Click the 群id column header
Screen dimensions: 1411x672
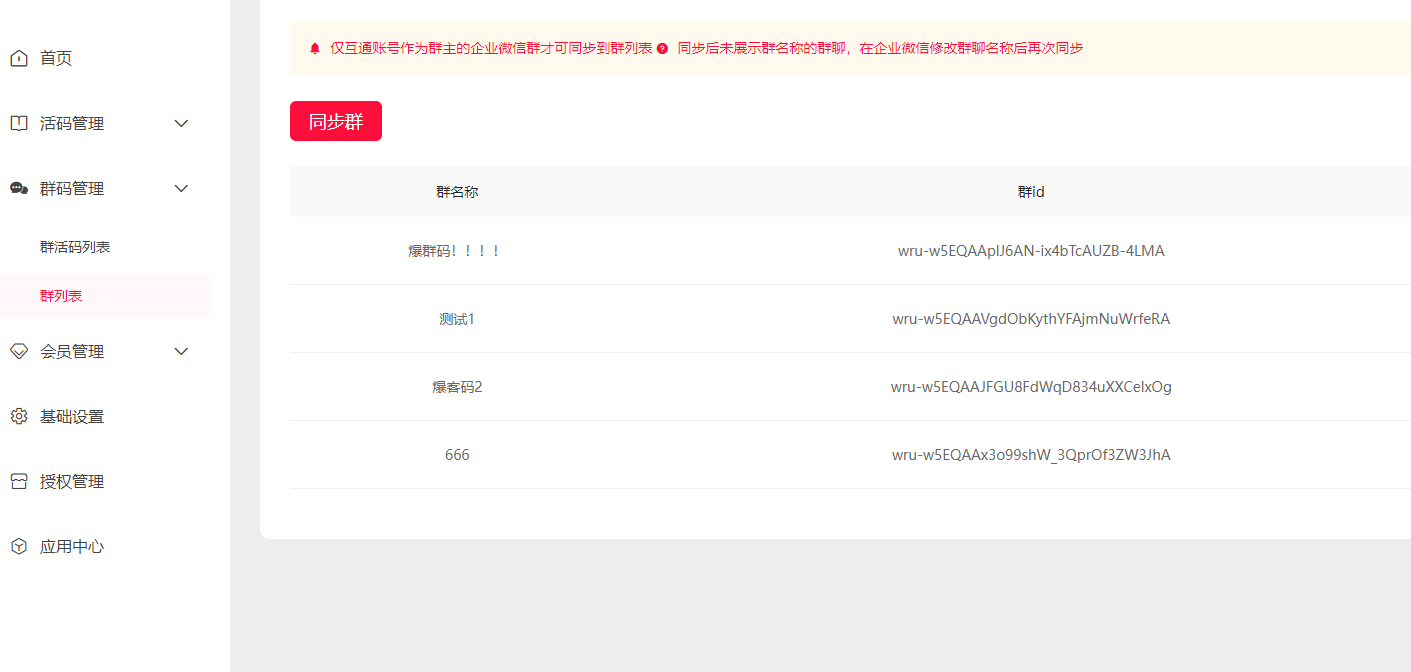(x=1031, y=191)
